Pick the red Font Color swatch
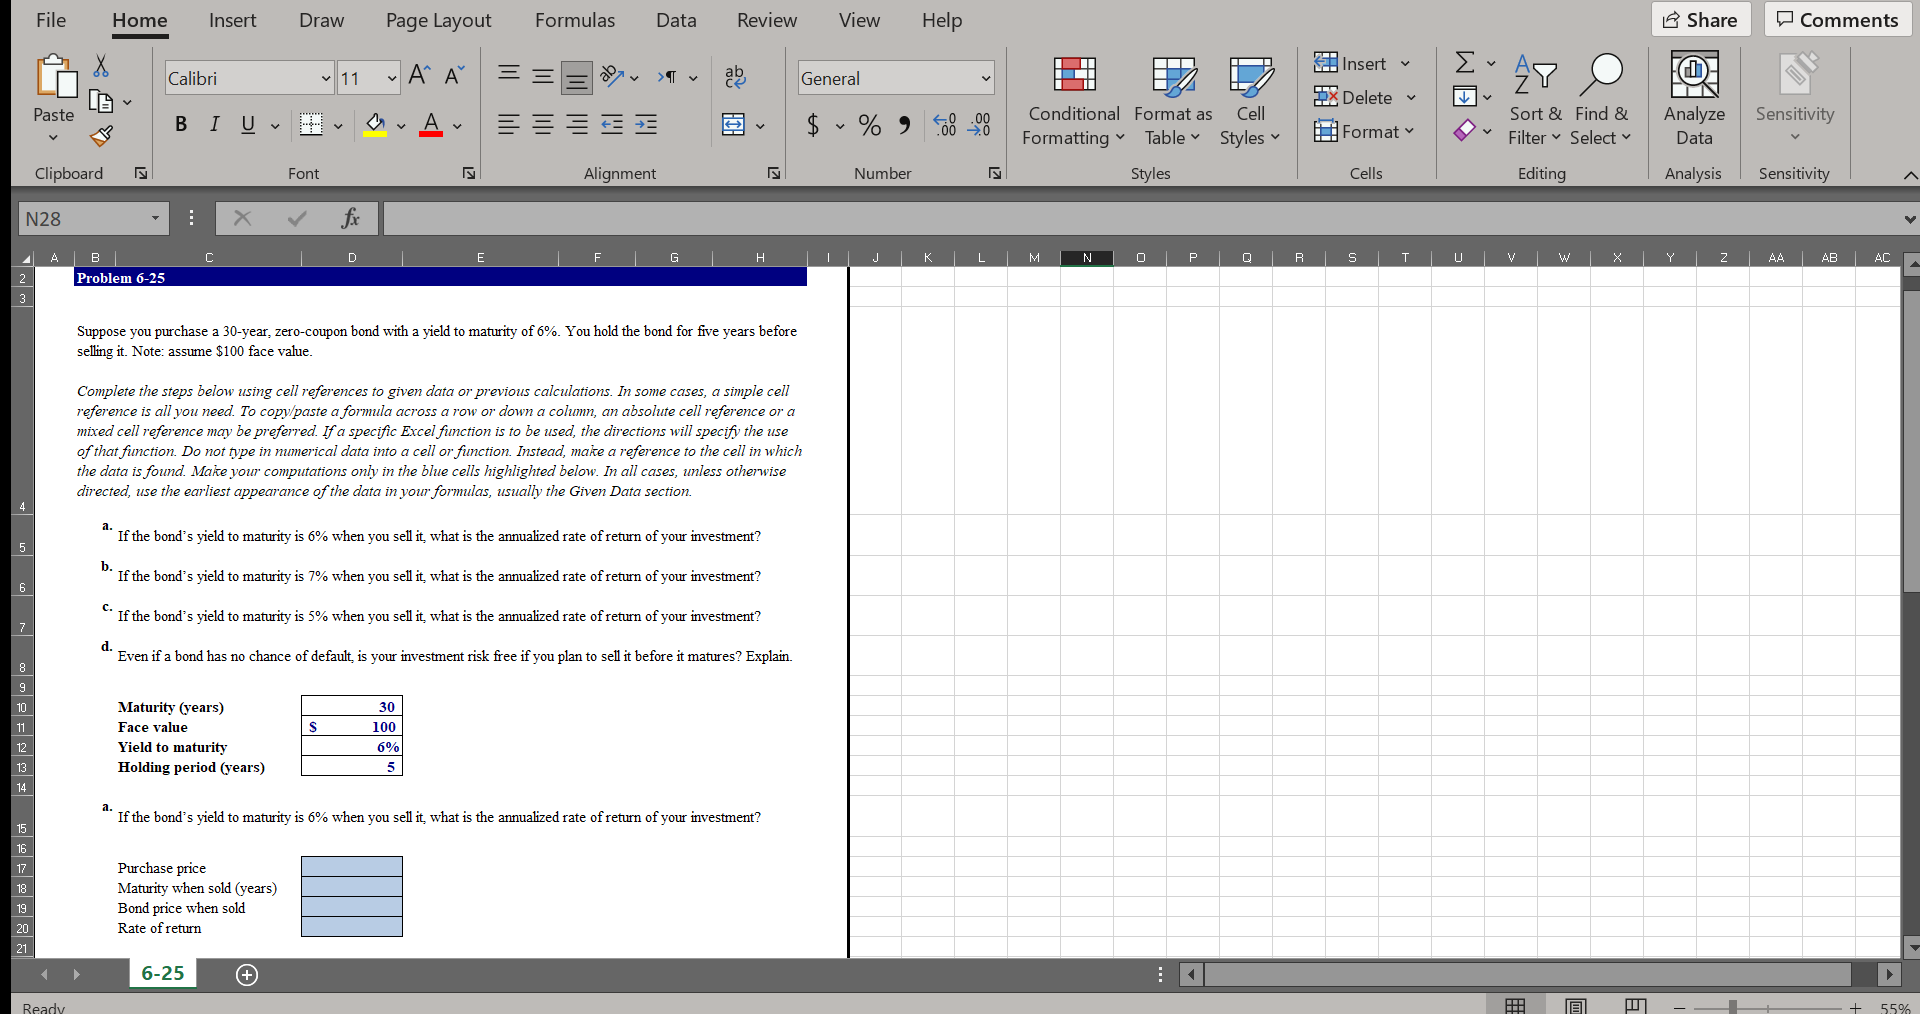Viewport: 1920px width, 1014px height. tap(430, 126)
